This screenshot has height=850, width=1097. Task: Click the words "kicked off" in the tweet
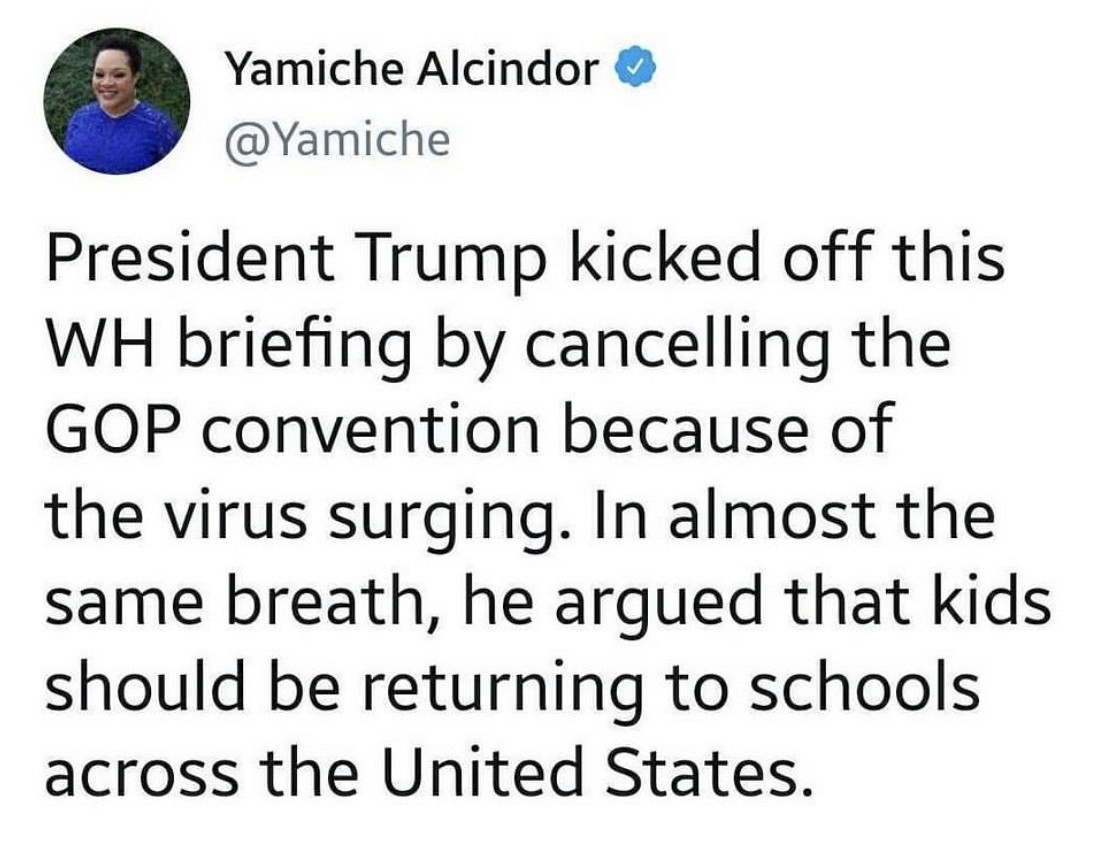tap(699, 258)
